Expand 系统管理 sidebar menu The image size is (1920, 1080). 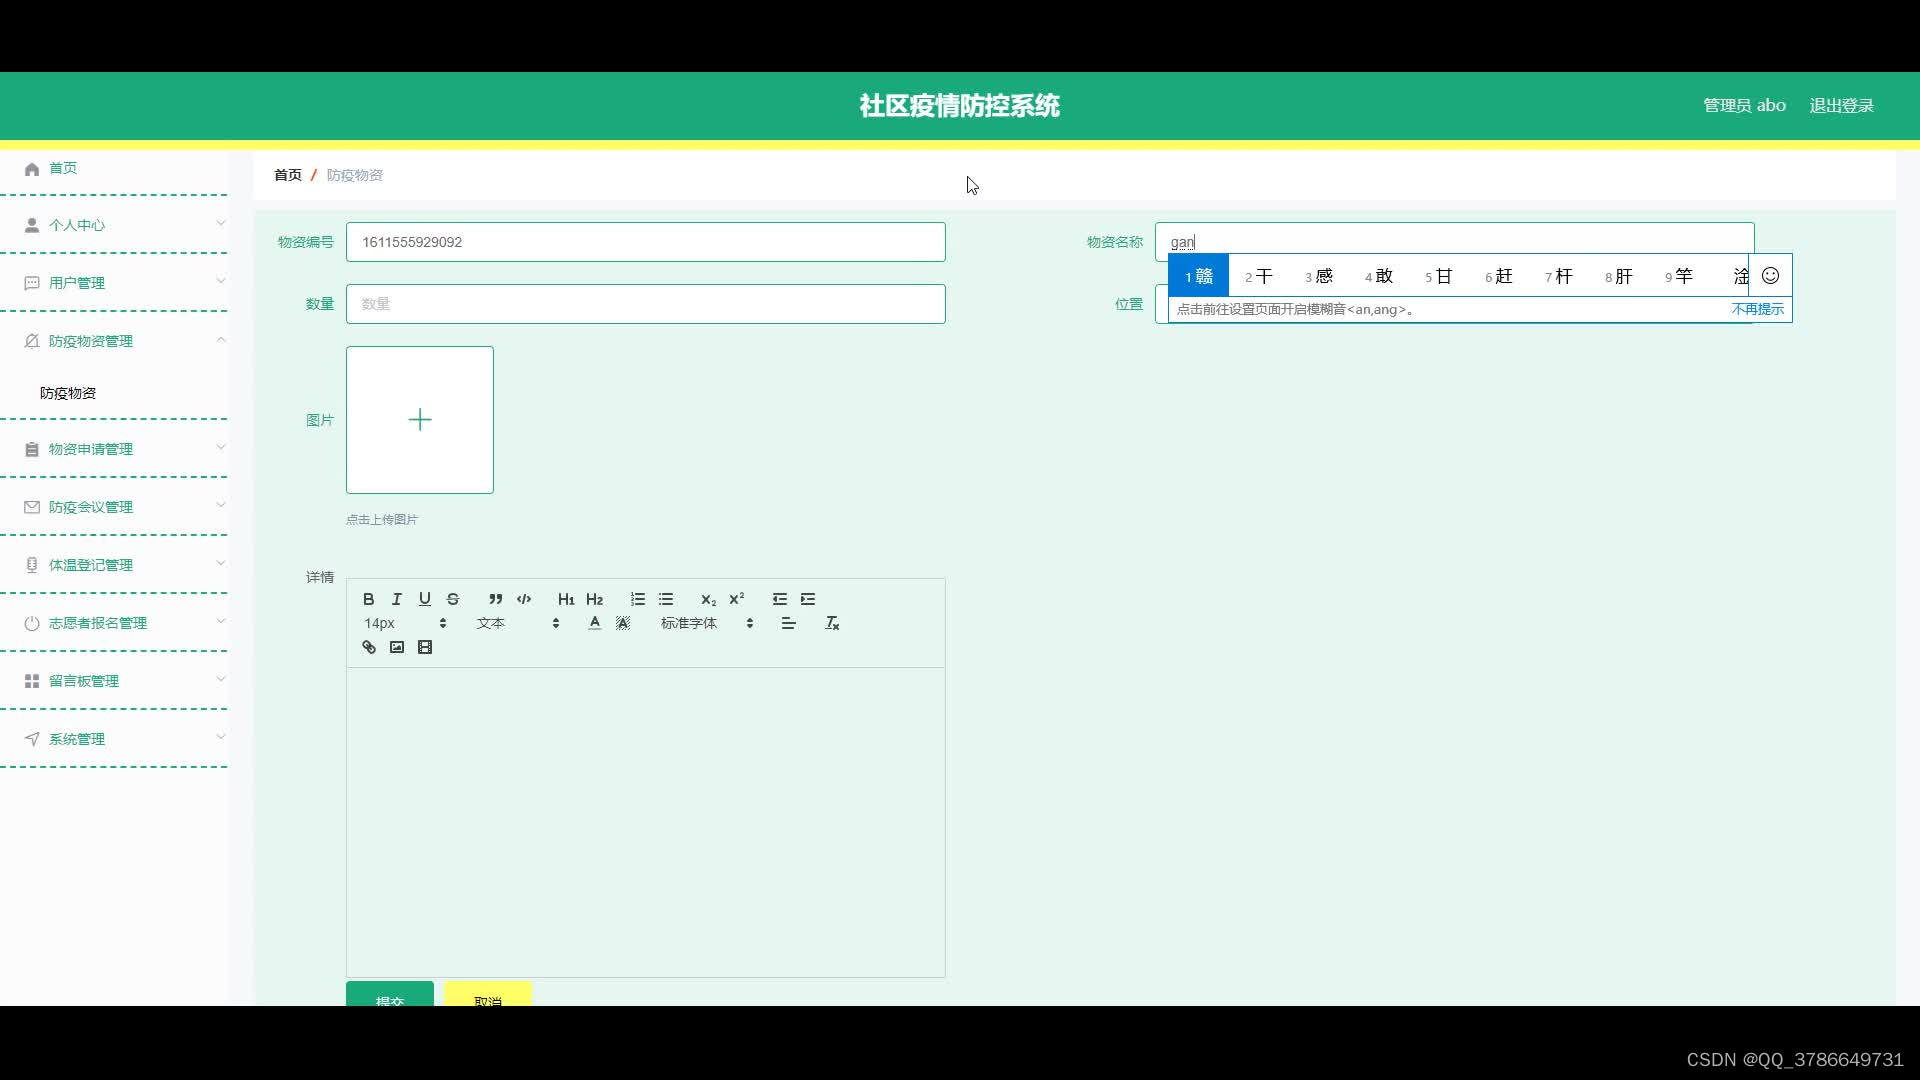pyautogui.click(x=114, y=739)
